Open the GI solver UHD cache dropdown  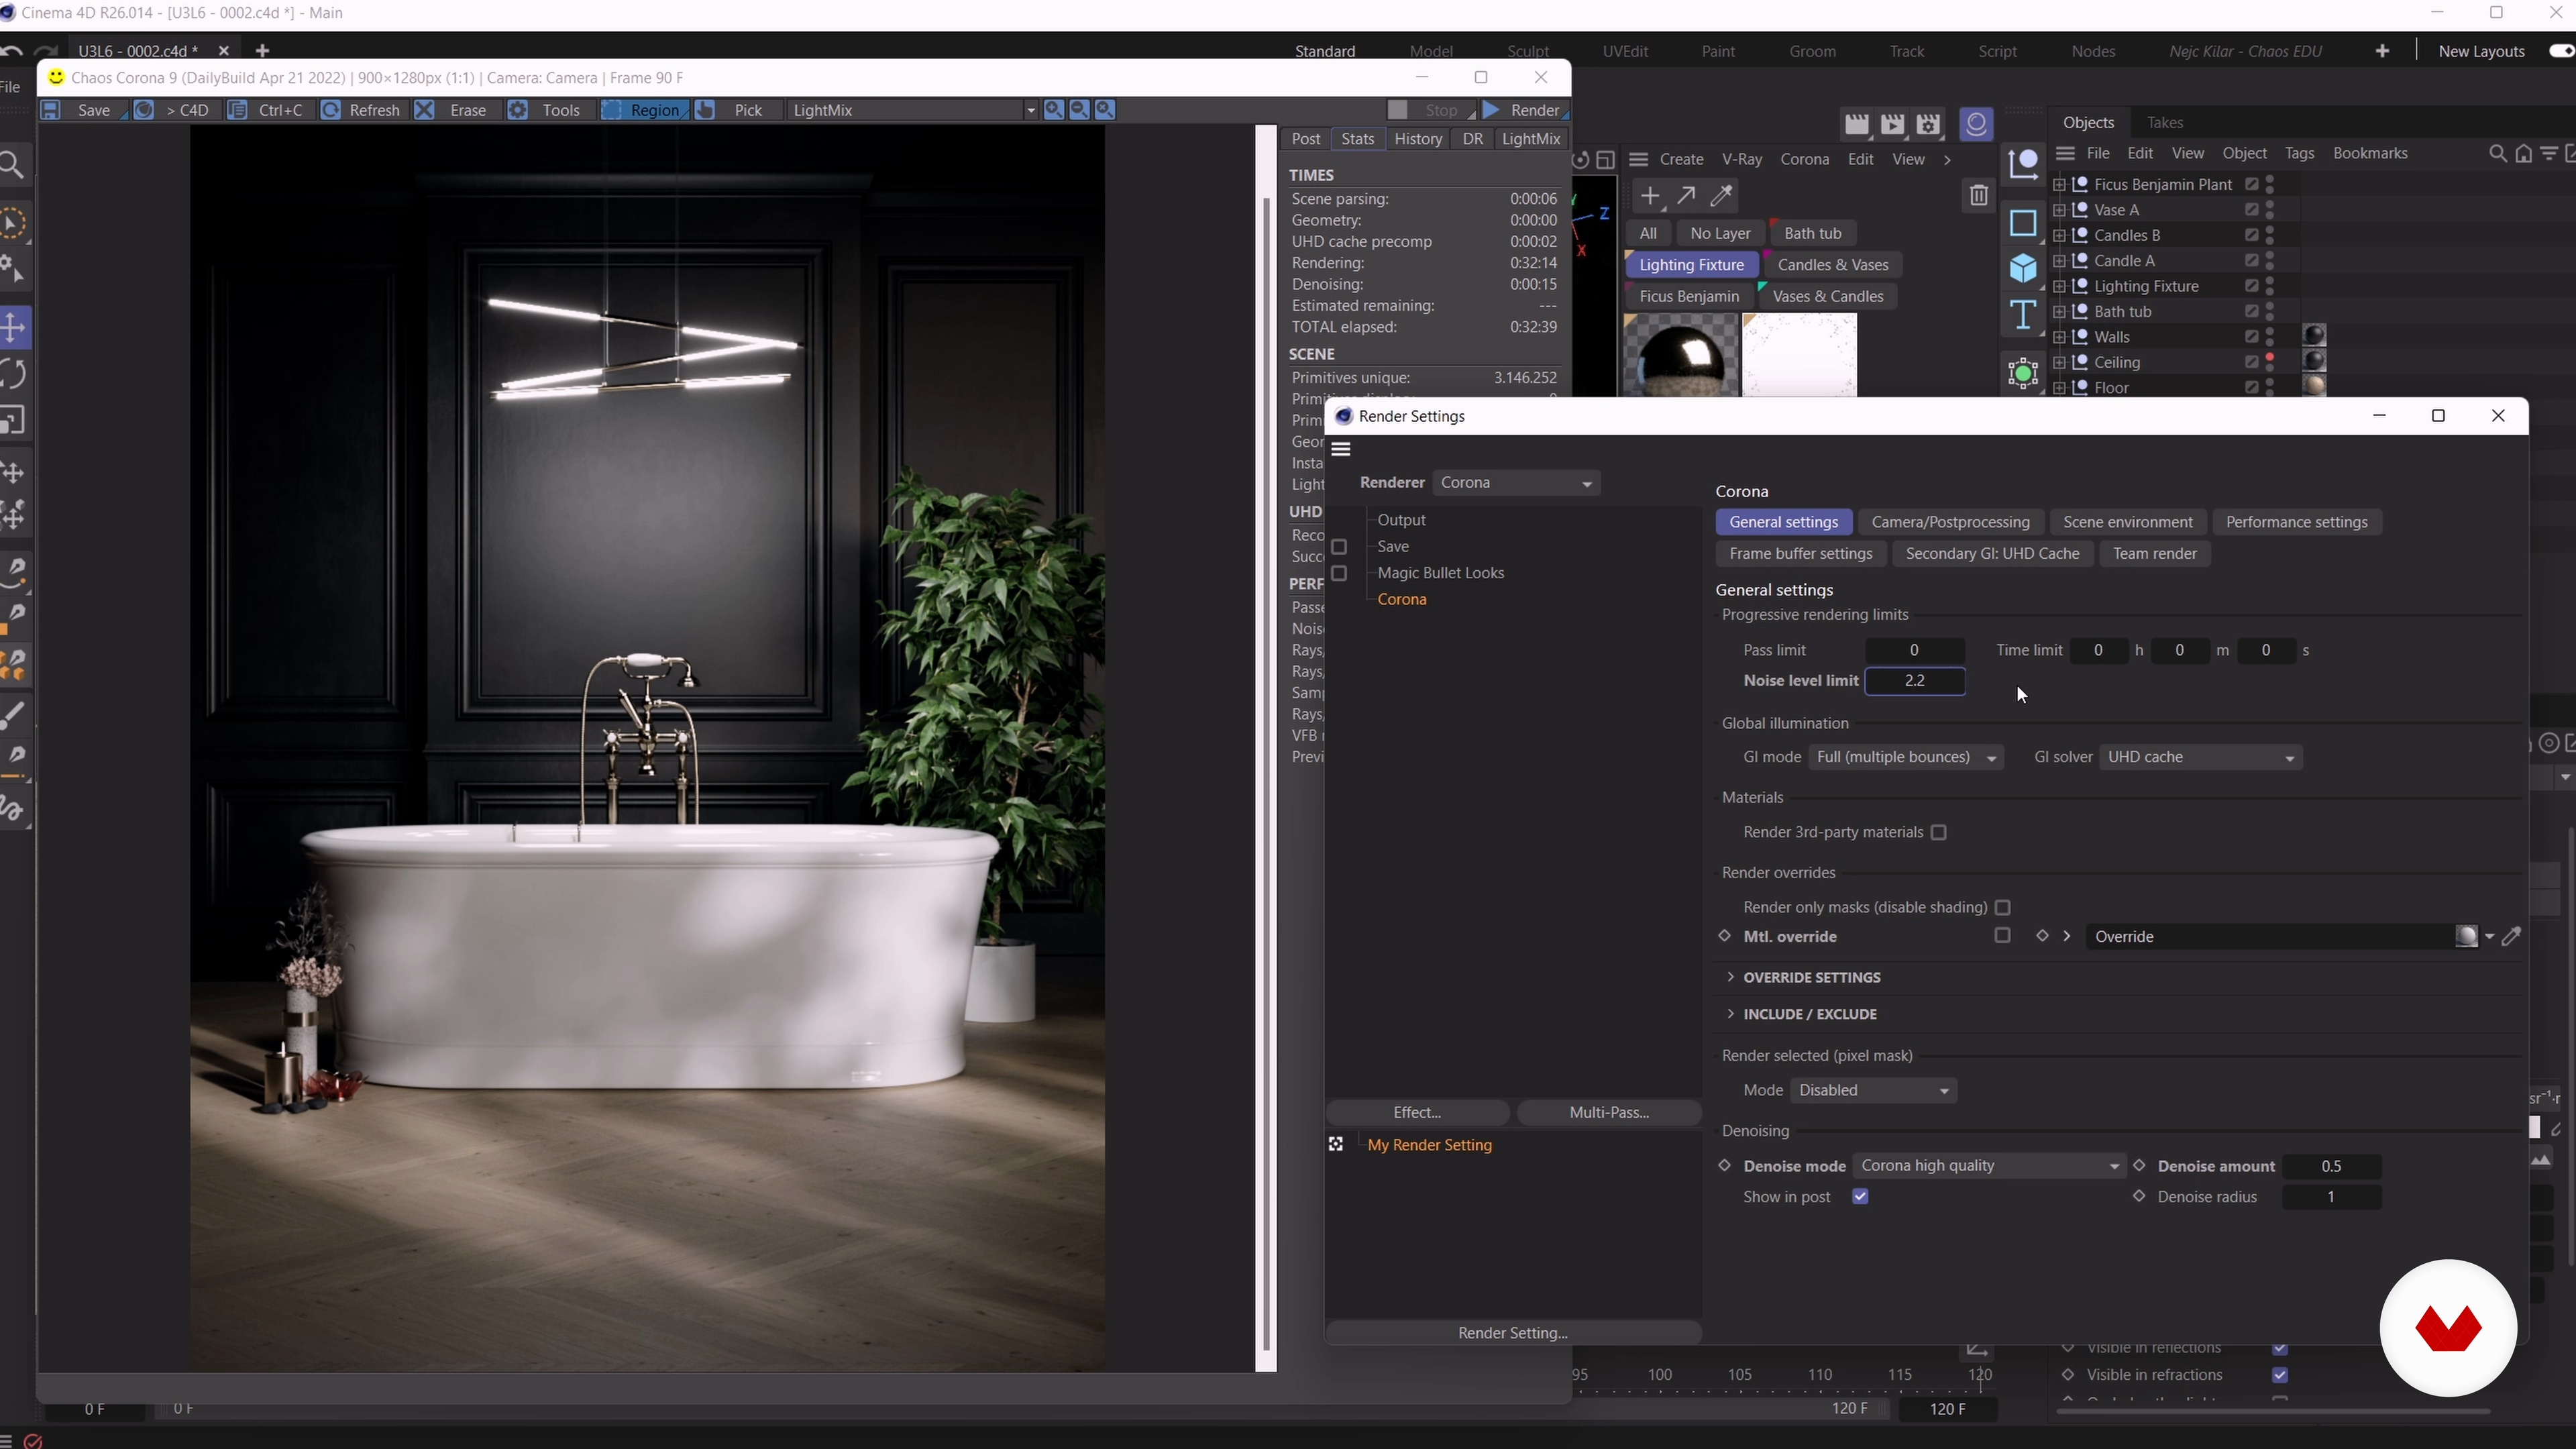tap(2201, 758)
